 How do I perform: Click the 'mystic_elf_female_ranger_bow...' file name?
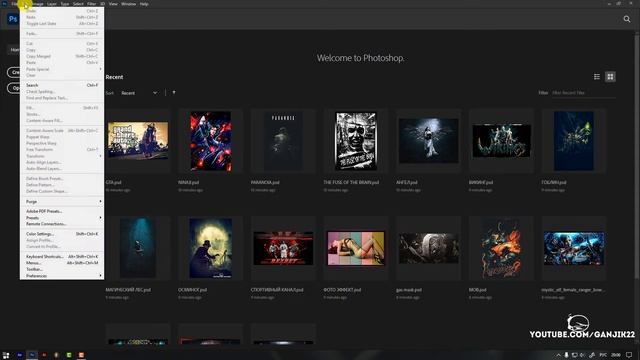[574, 290]
